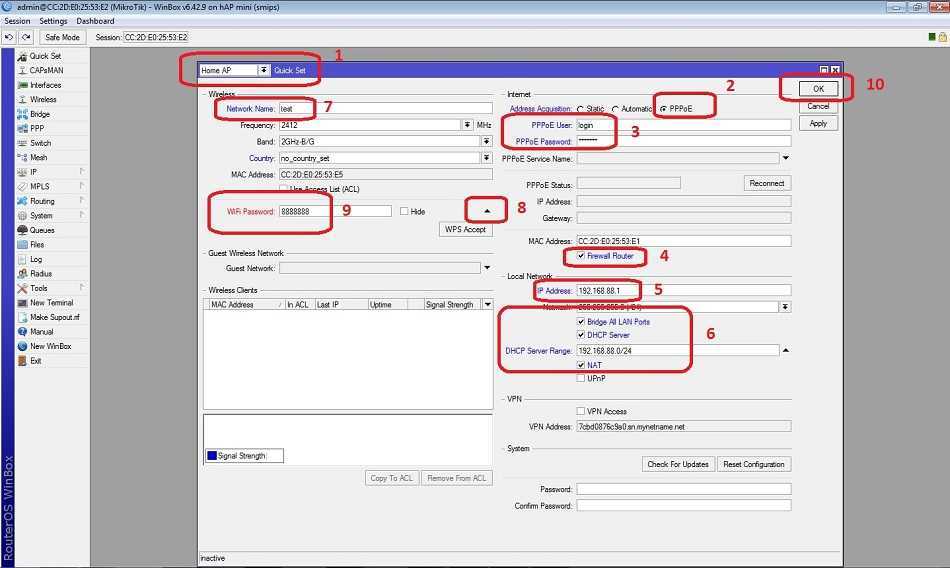Toggle the Firewall Router checkbox
The width and height of the screenshot is (950, 568).
[581, 256]
